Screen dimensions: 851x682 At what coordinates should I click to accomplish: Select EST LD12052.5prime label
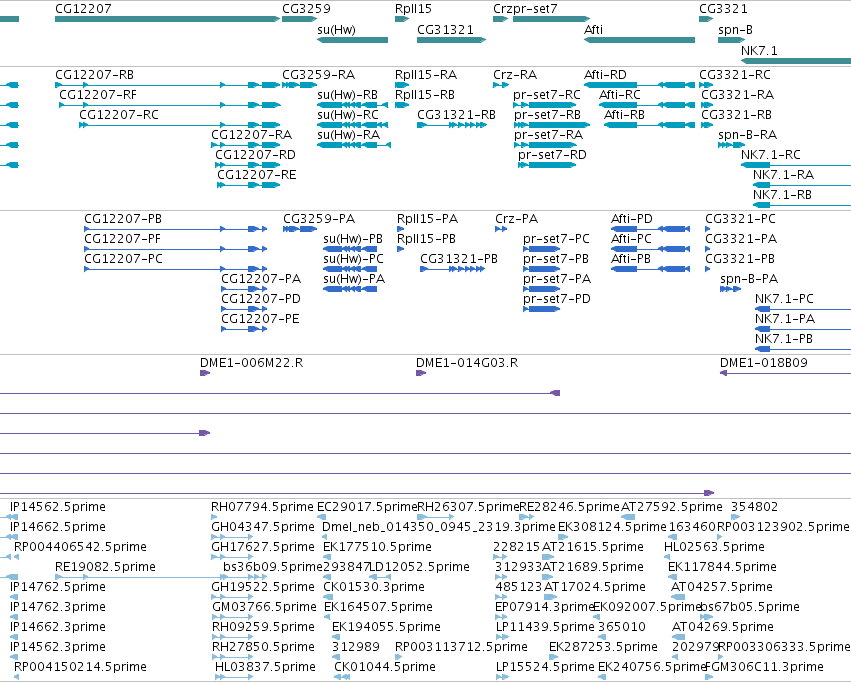coord(419,567)
